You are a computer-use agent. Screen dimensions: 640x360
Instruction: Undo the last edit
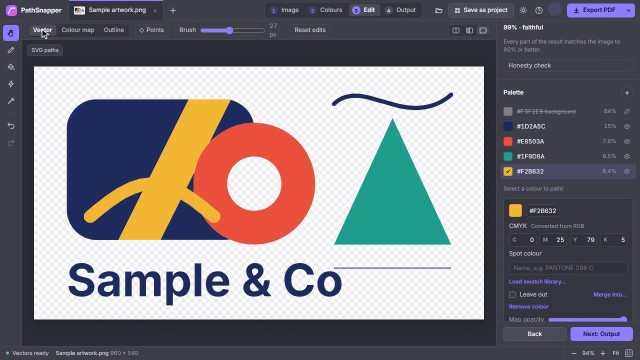coord(11,126)
